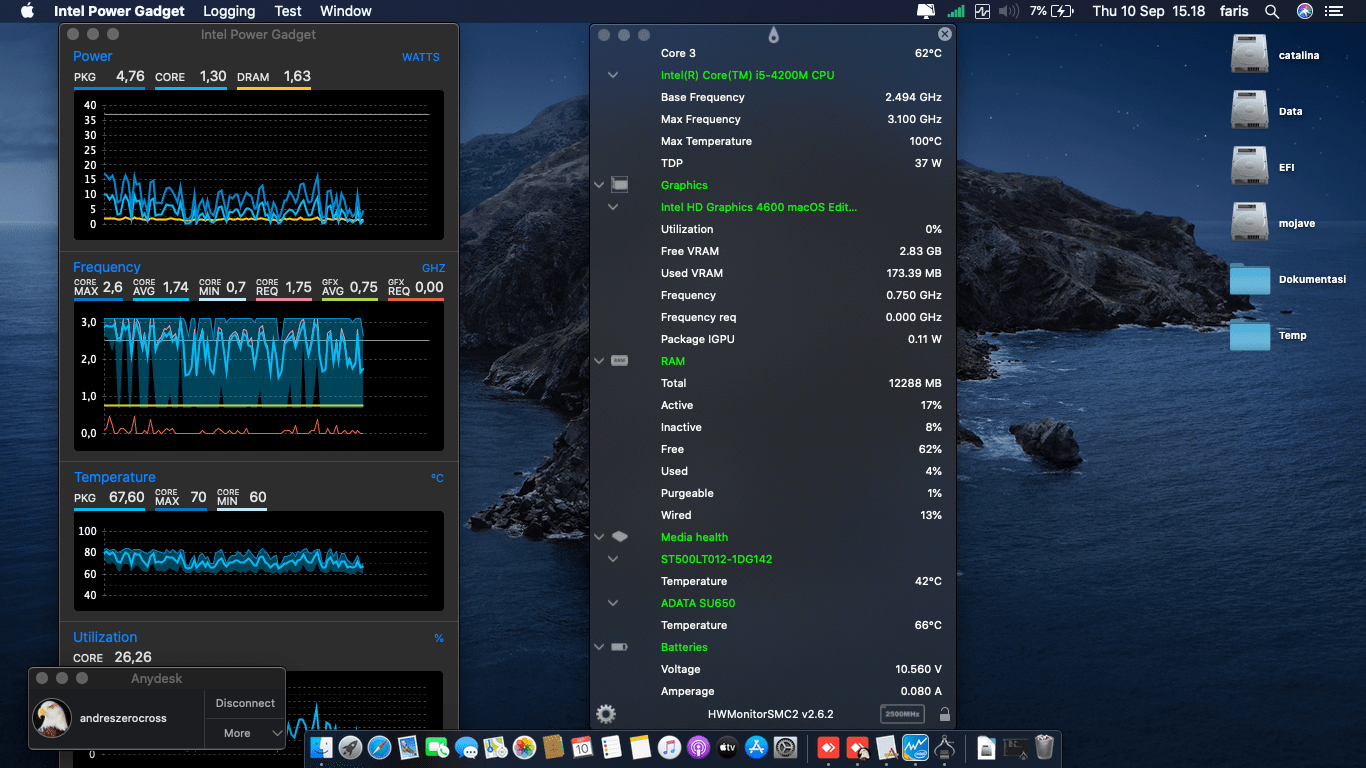This screenshot has height=768, width=1366.
Task: Click the volume speaker menu bar icon
Action: (x=1009, y=11)
